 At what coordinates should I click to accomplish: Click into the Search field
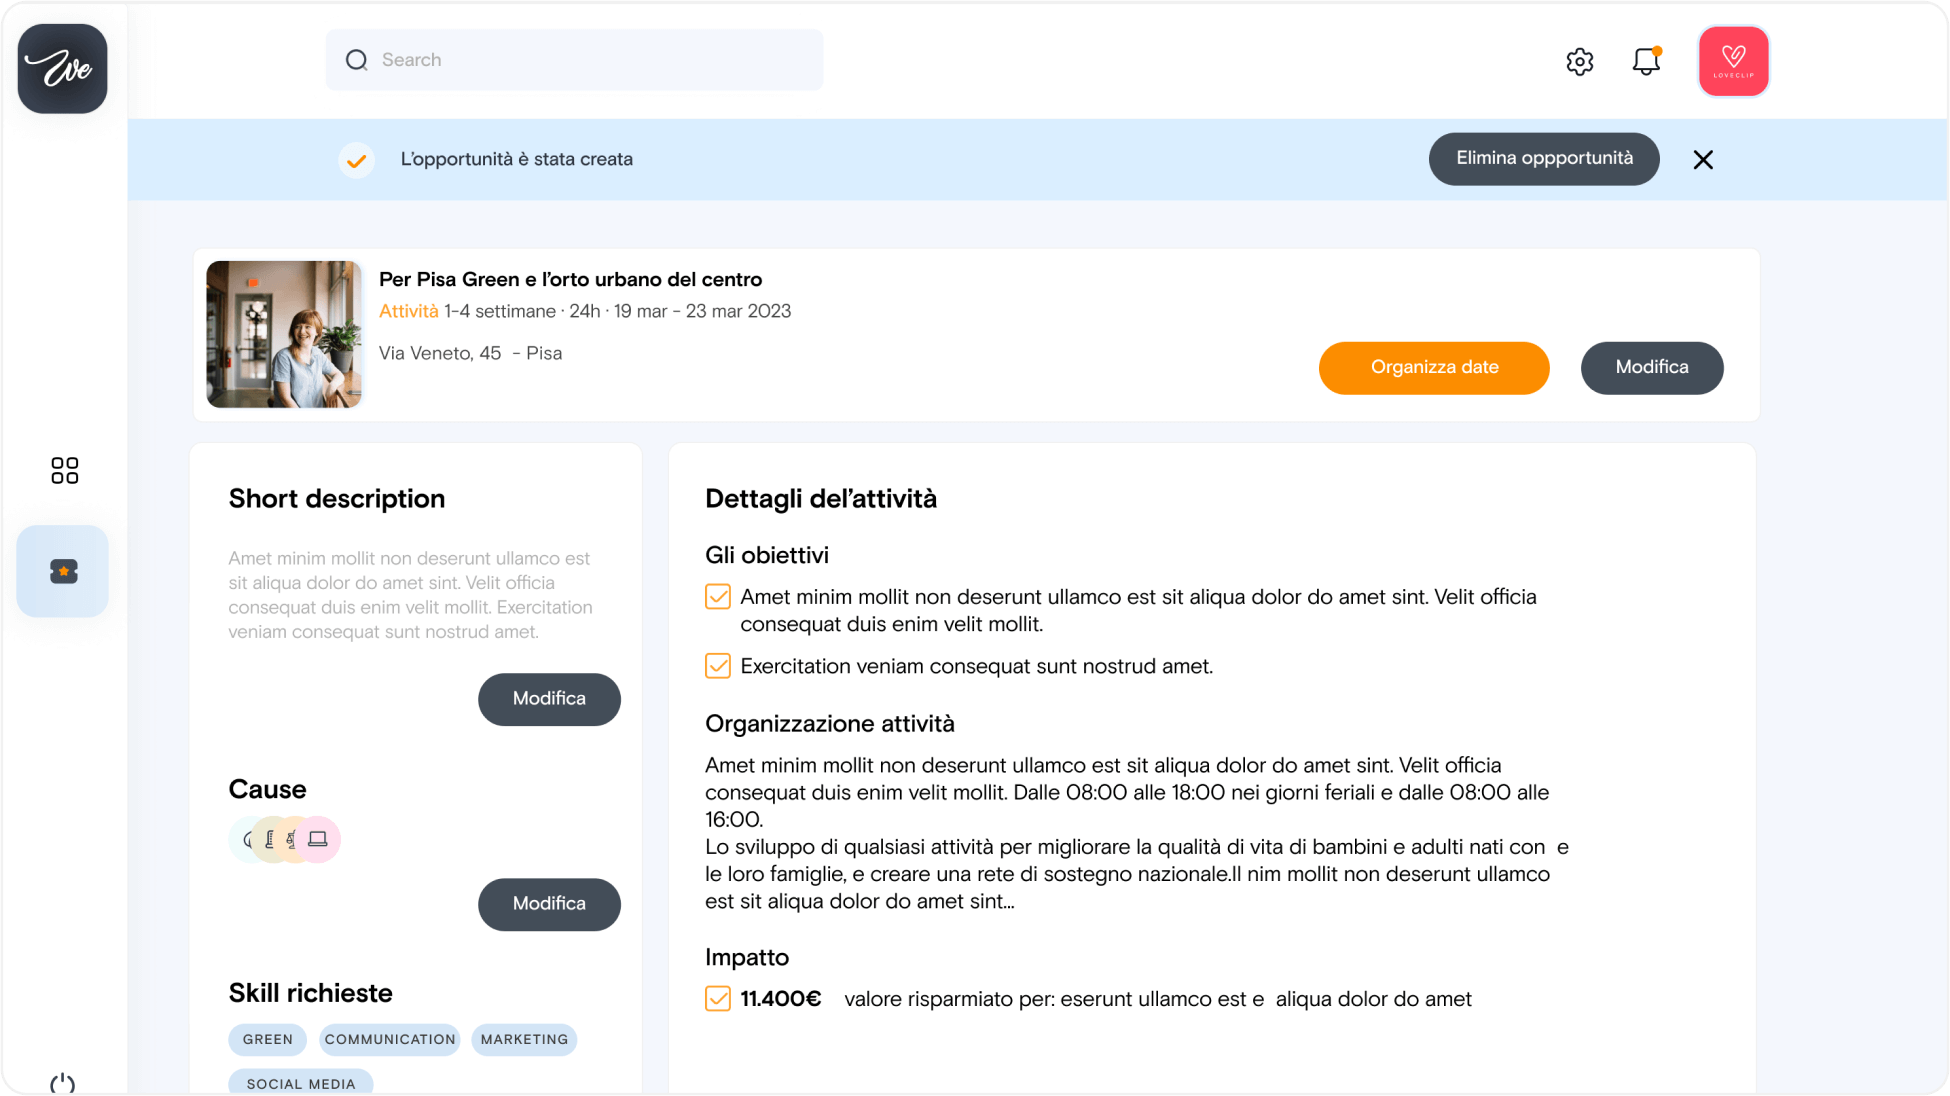point(574,60)
